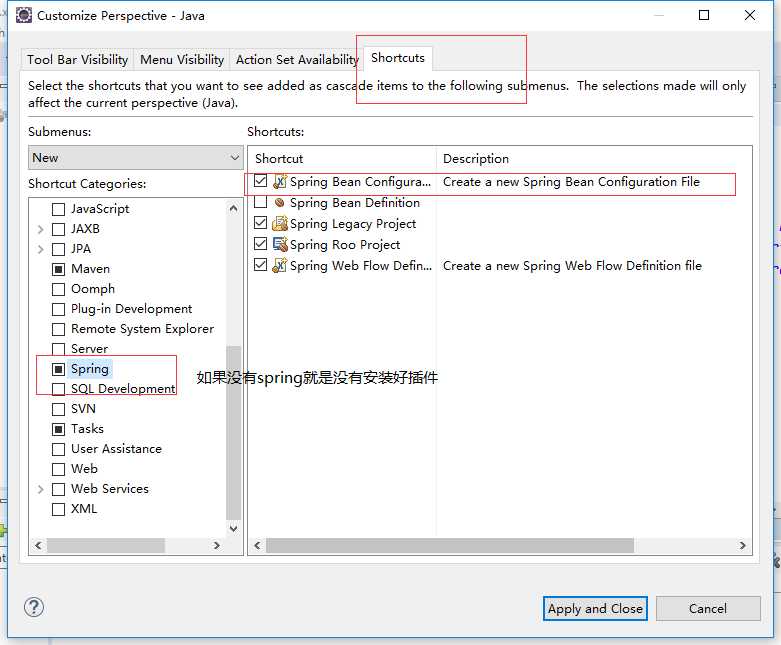Expand the JAXB tree node
This screenshot has width=781, height=645.
pos(41,229)
